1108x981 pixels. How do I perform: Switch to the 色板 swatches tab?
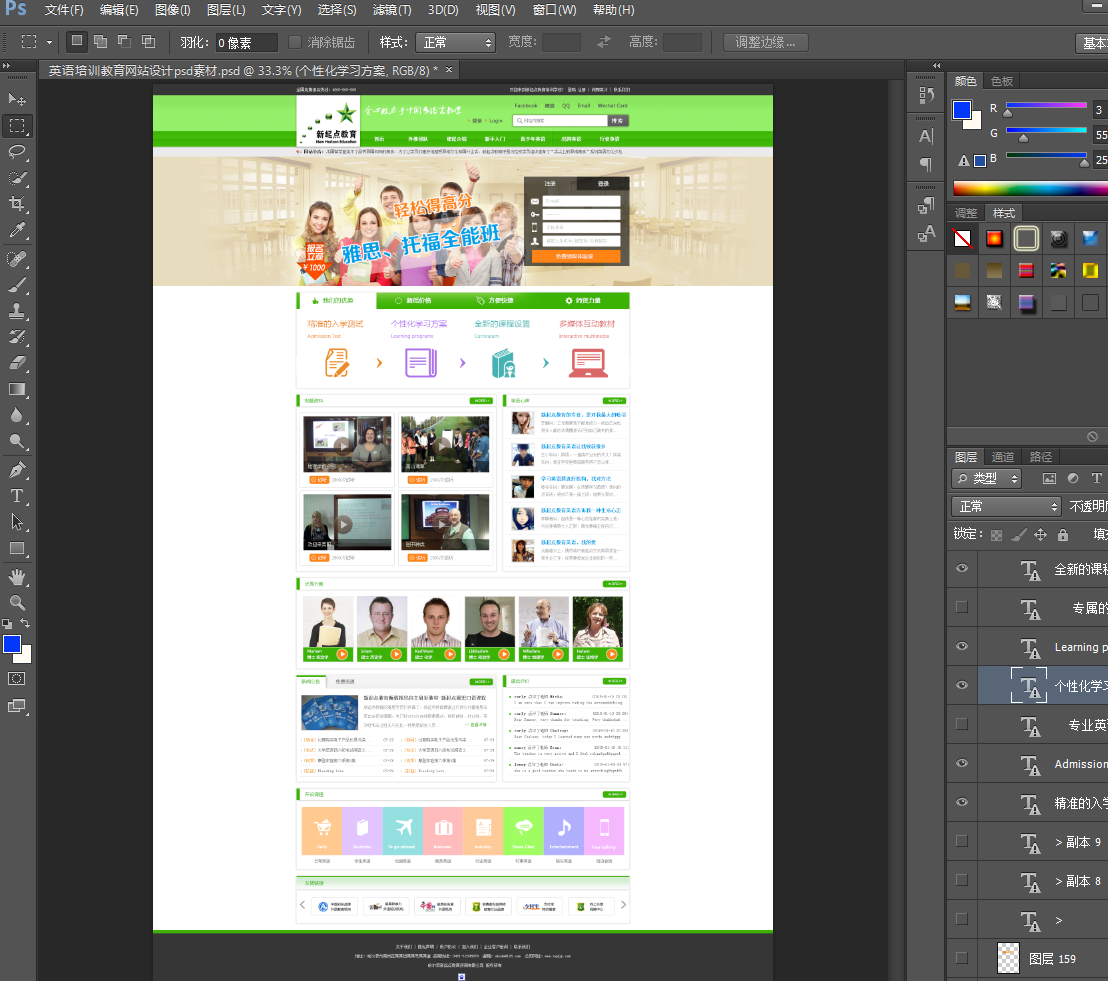[x=1001, y=81]
